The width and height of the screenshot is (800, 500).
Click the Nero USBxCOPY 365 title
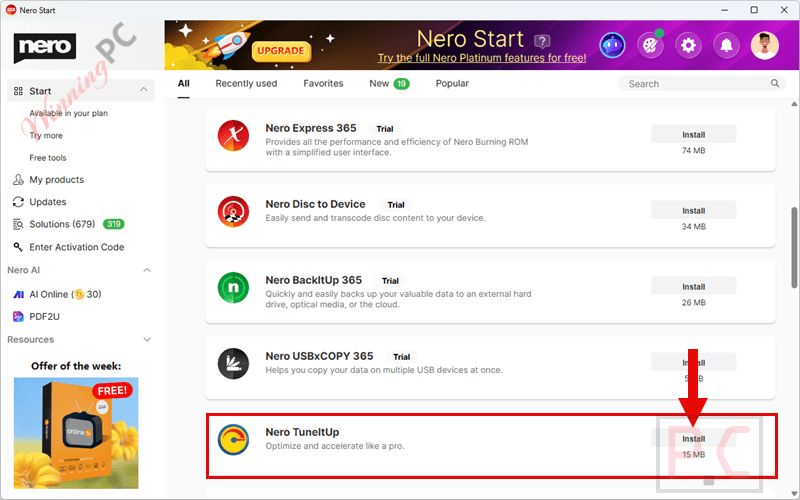319,356
